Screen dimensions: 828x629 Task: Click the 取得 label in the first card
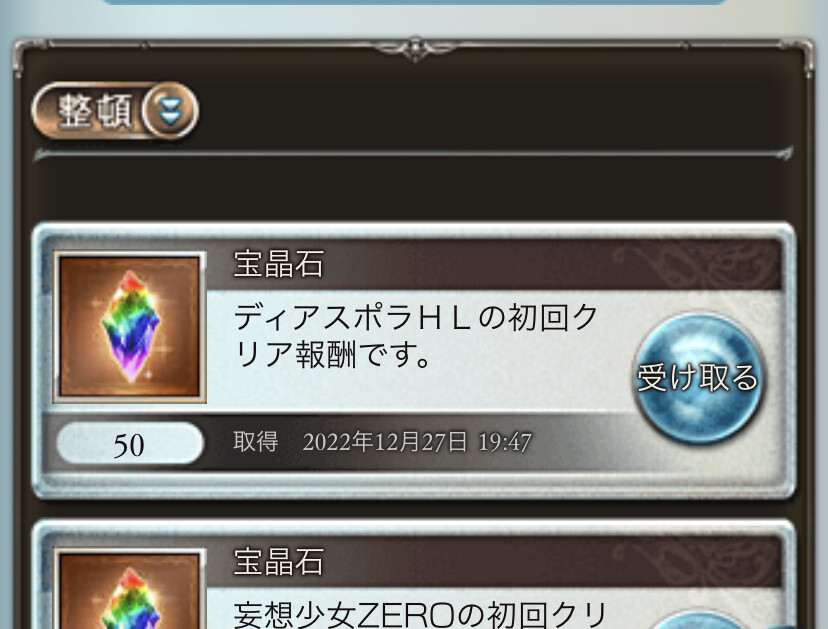click(256, 441)
